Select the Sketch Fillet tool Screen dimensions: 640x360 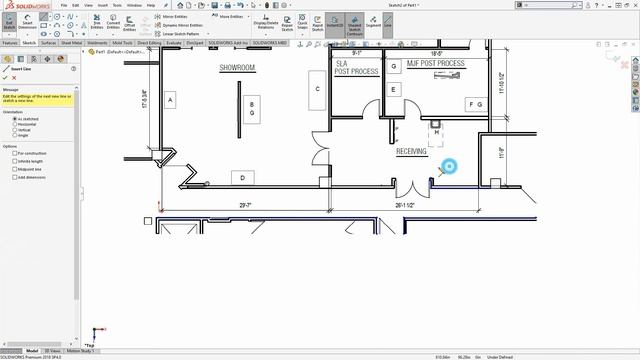pyautogui.click(x=70, y=34)
